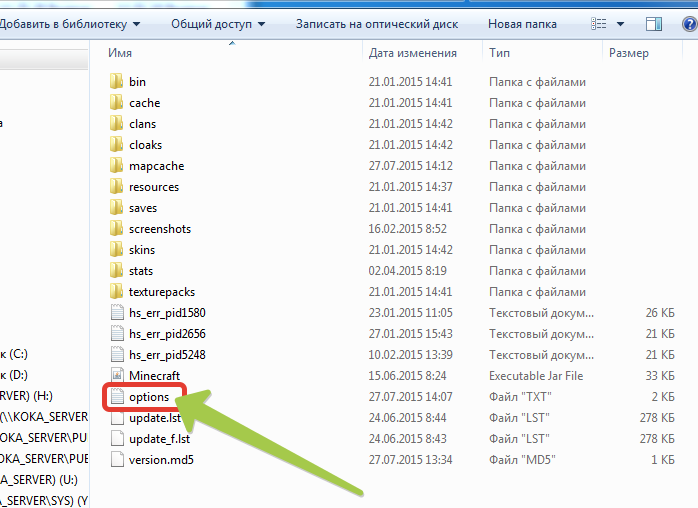Click the screenshots folder icon
This screenshot has width=698, height=508.
coord(116,229)
